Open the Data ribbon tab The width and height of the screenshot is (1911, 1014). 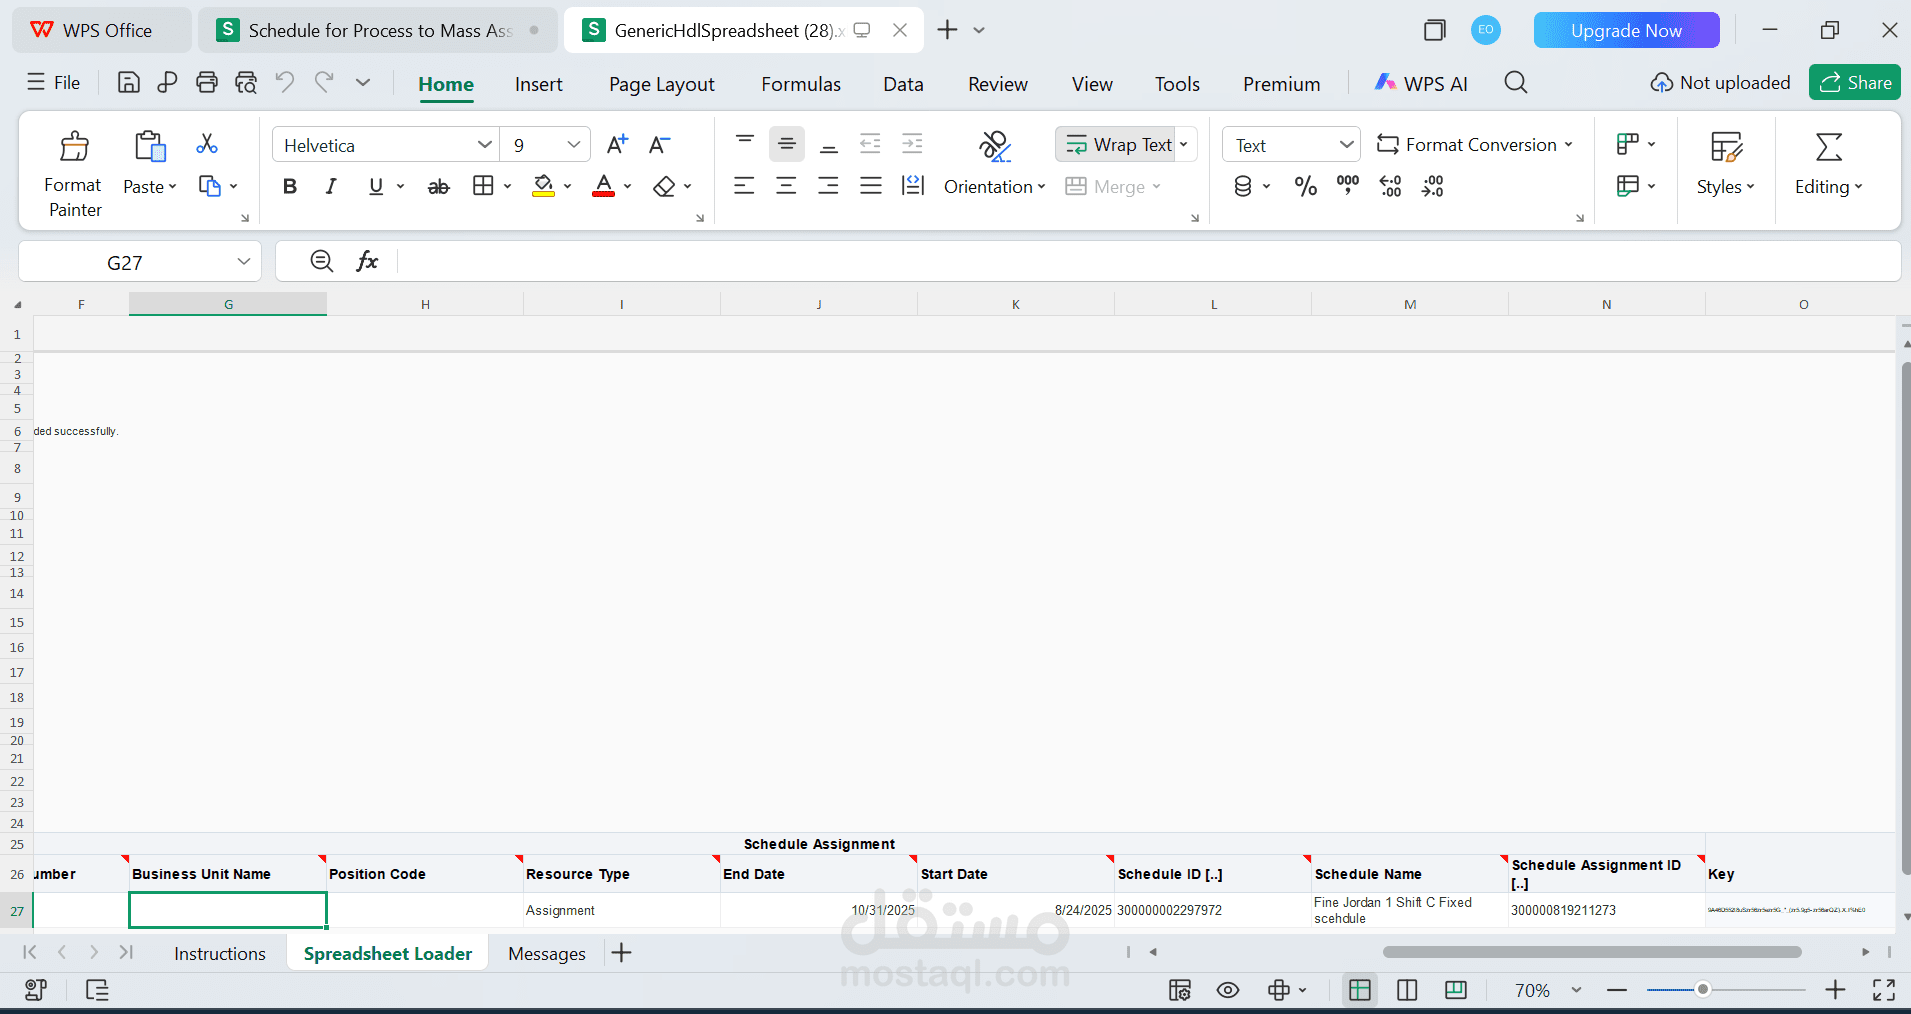(903, 84)
